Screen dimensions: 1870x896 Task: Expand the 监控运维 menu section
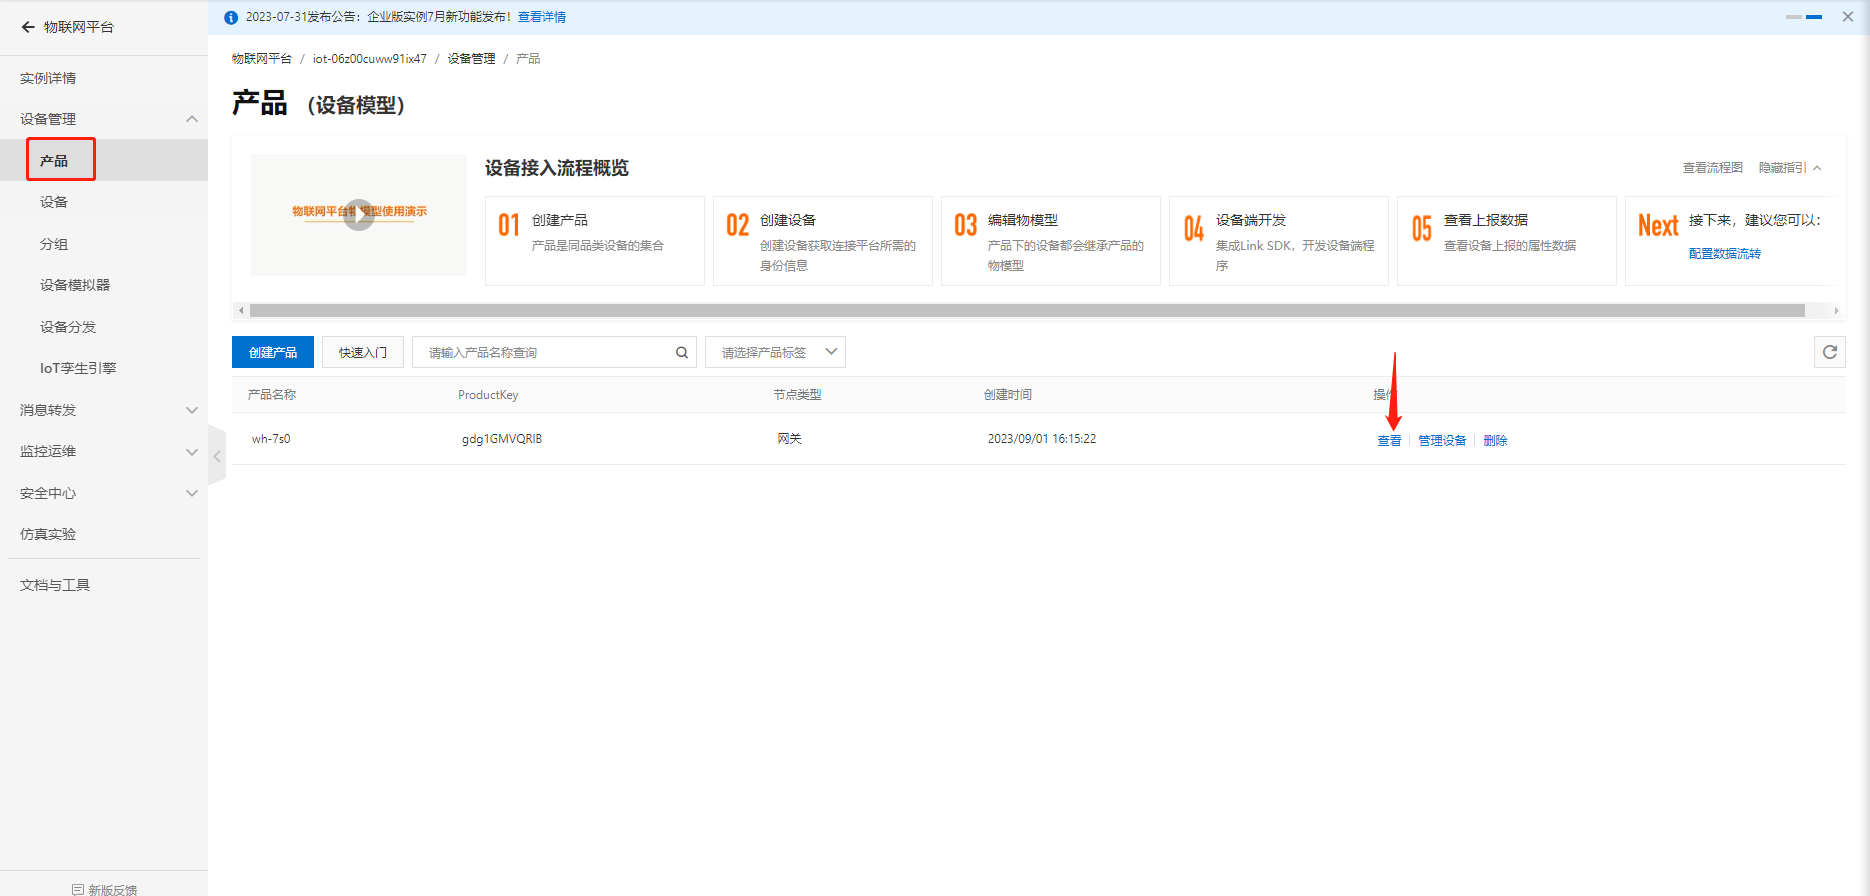tap(191, 452)
